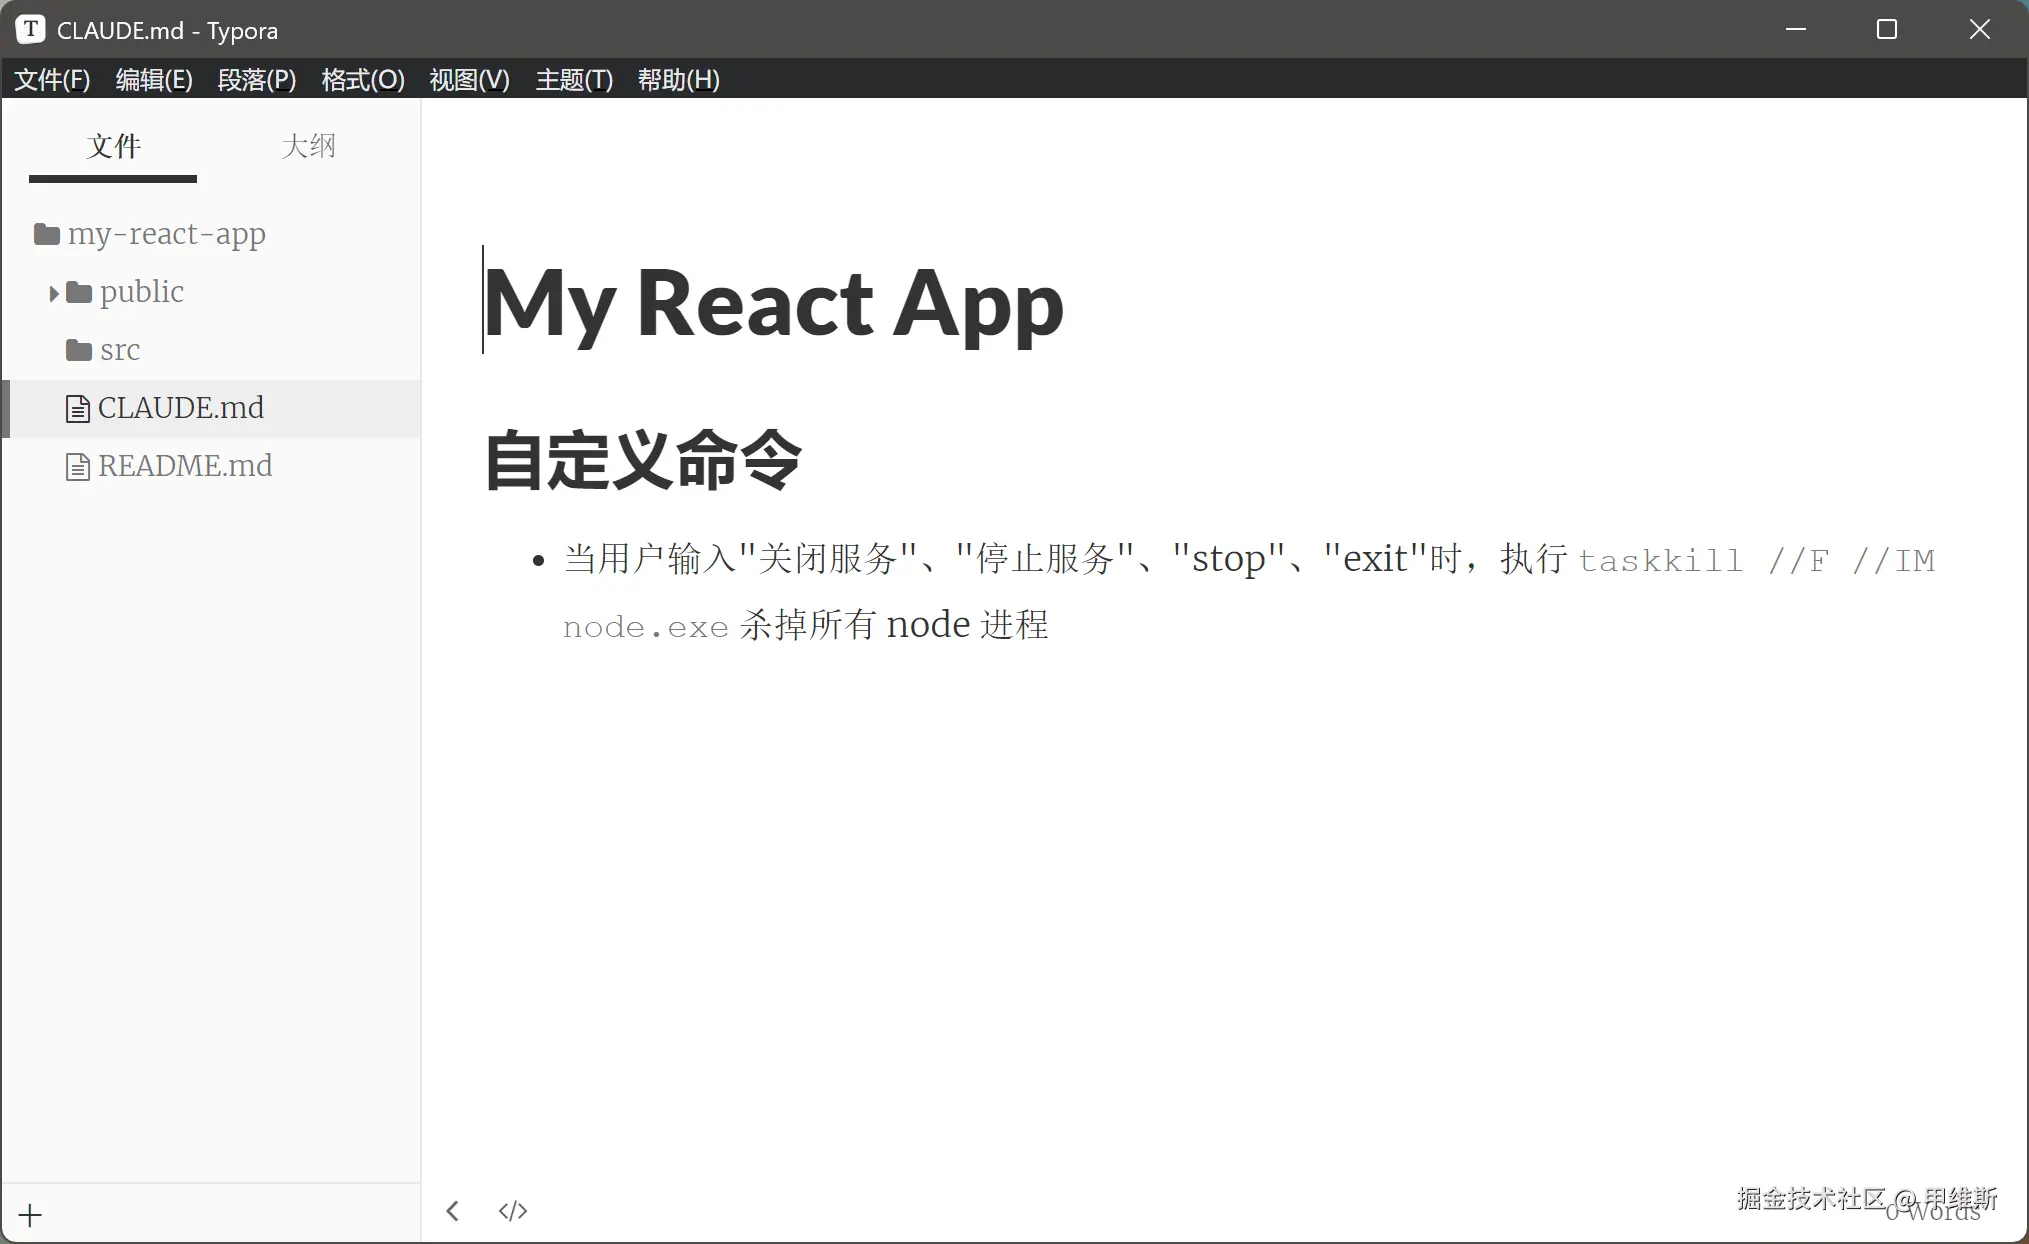The width and height of the screenshot is (2029, 1244).
Task: Click the Typora app logo icon
Action: click(x=30, y=29)
